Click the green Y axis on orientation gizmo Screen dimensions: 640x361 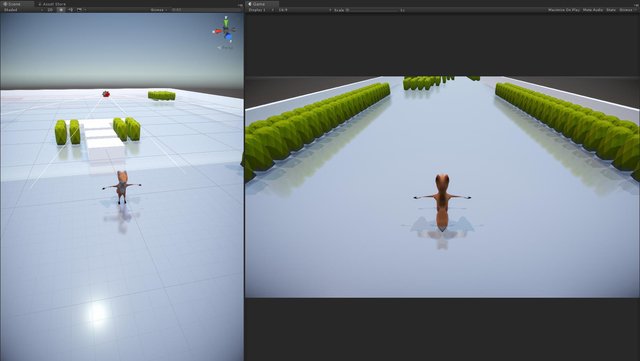pos(226,22)
